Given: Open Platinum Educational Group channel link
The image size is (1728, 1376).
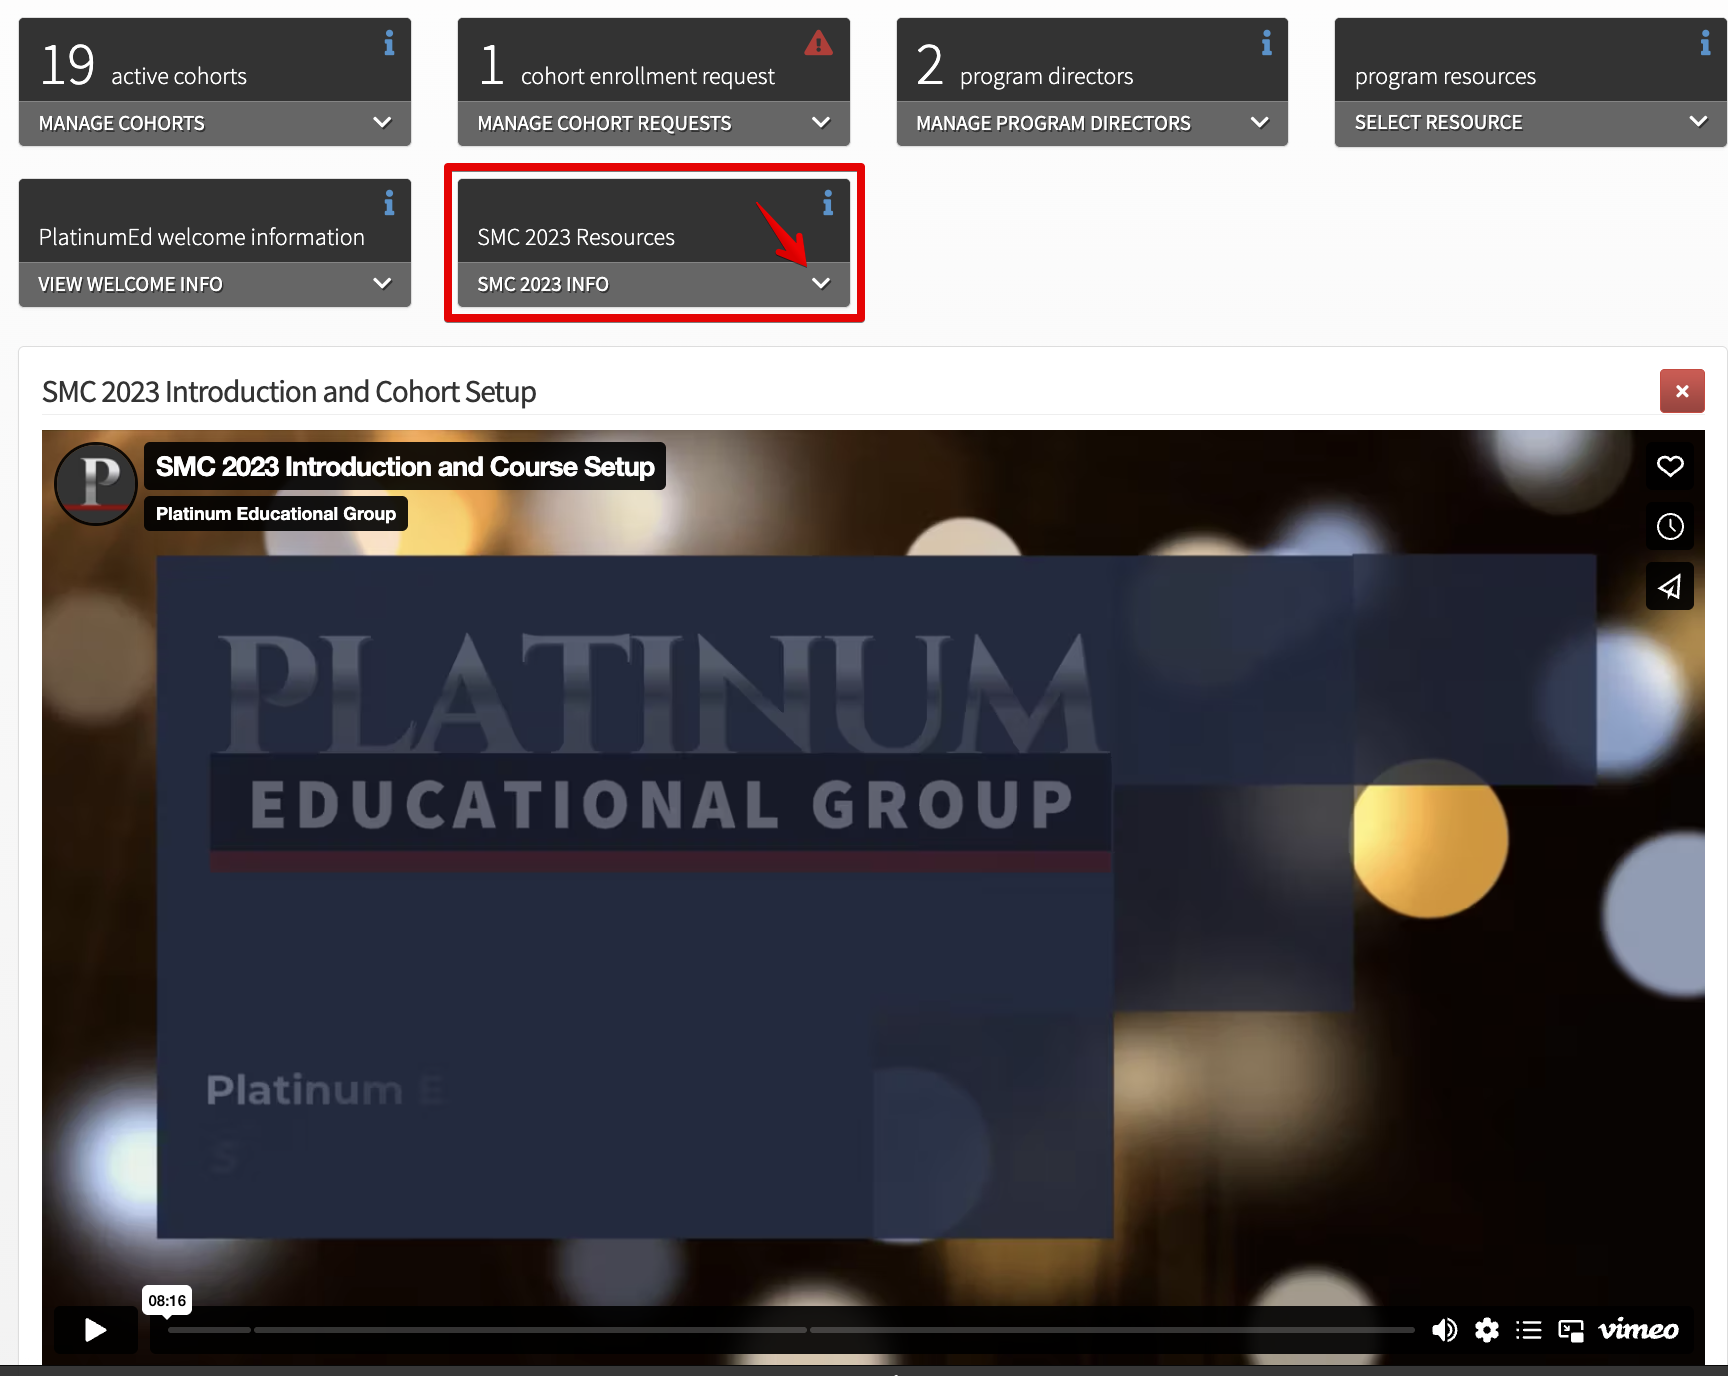Looking at the screenshot, I should (x=276, y=514).
